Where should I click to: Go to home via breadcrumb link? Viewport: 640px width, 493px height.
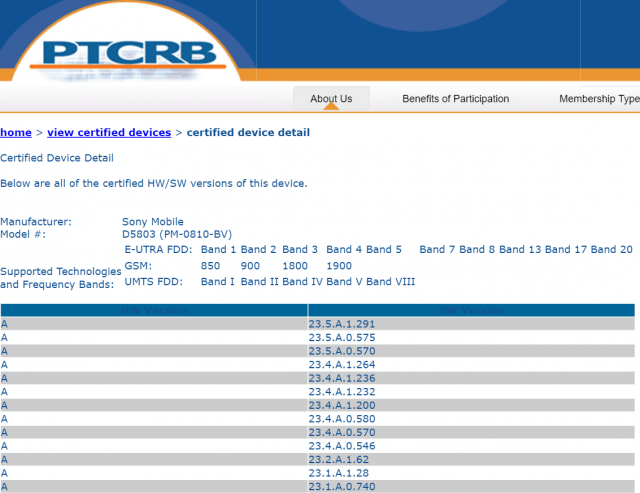tap(16, 132)
